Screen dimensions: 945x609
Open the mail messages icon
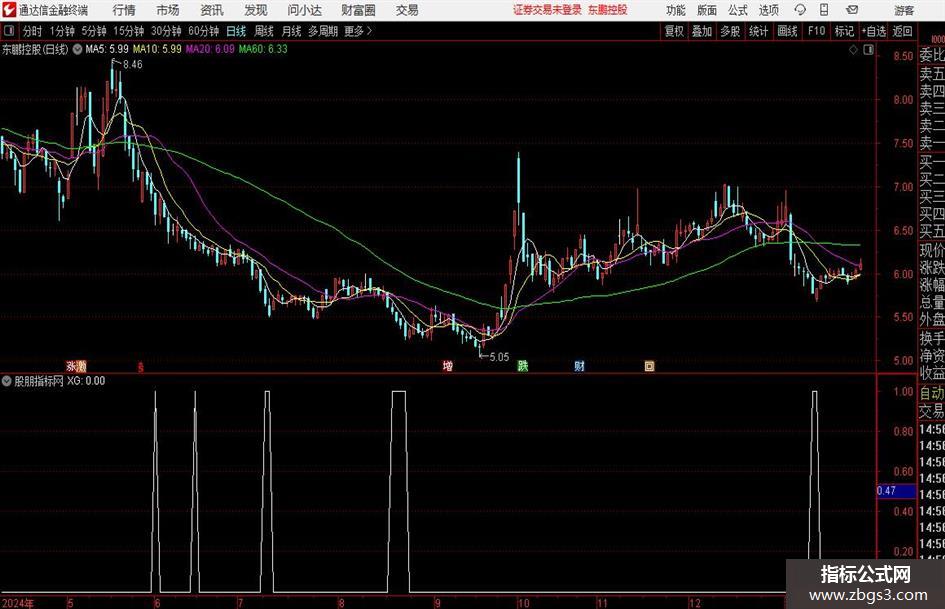coord(852,10)
